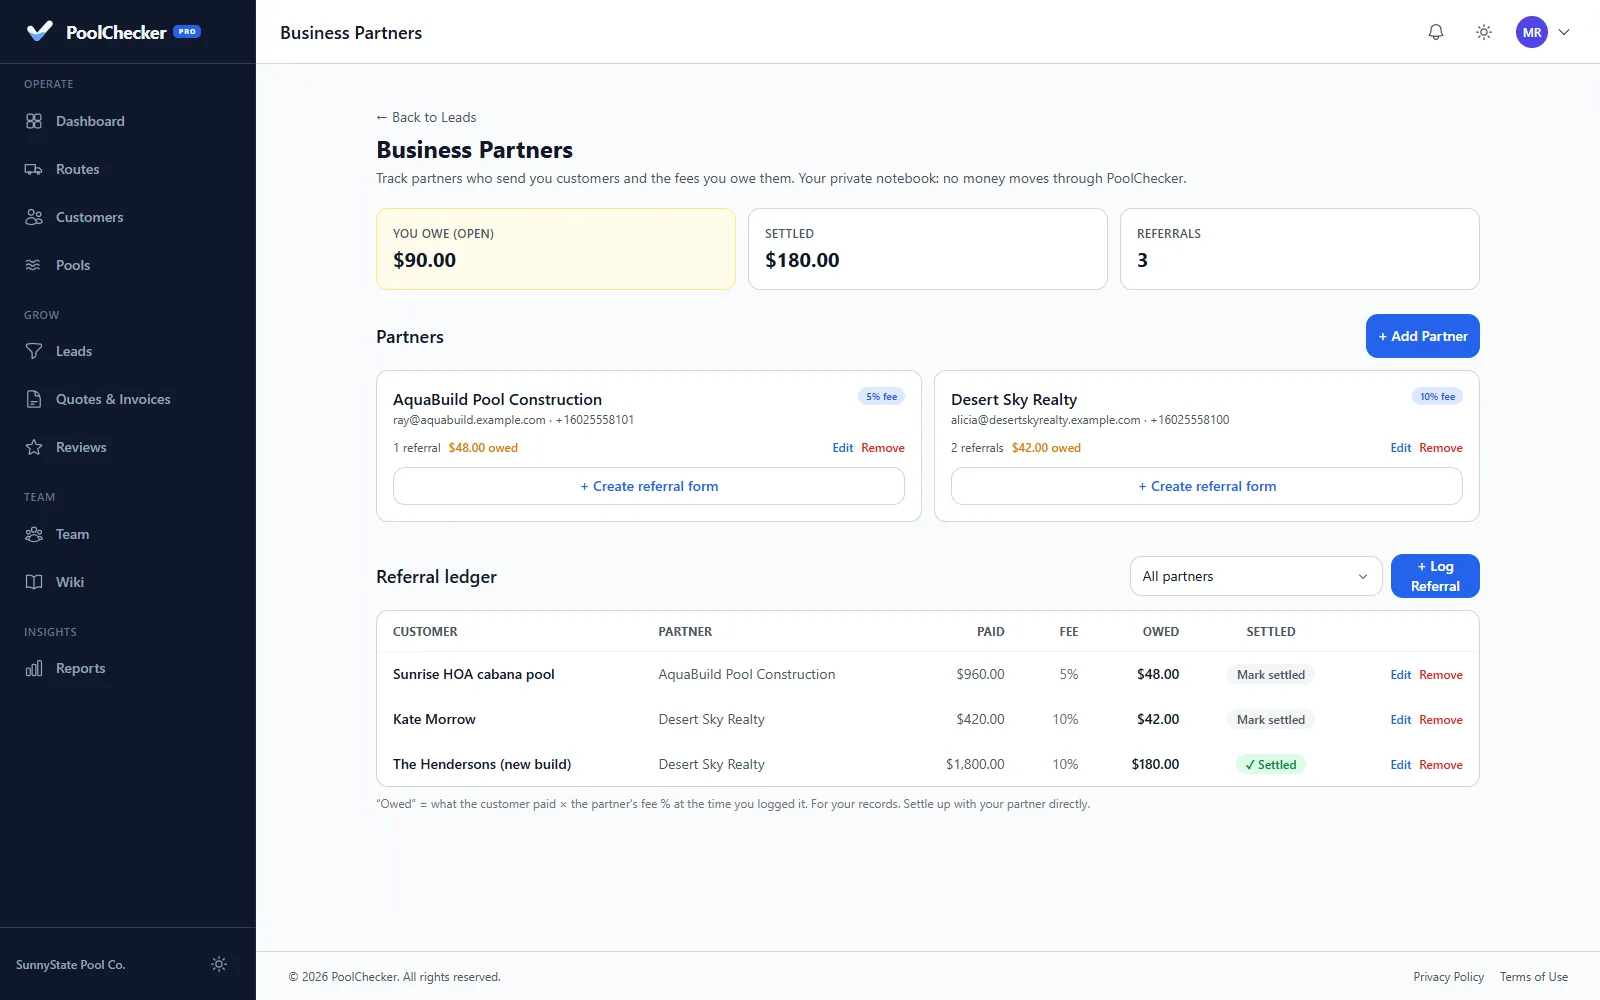Remove The Hendersons (new build) ledger row

[x=1441, y=765]
